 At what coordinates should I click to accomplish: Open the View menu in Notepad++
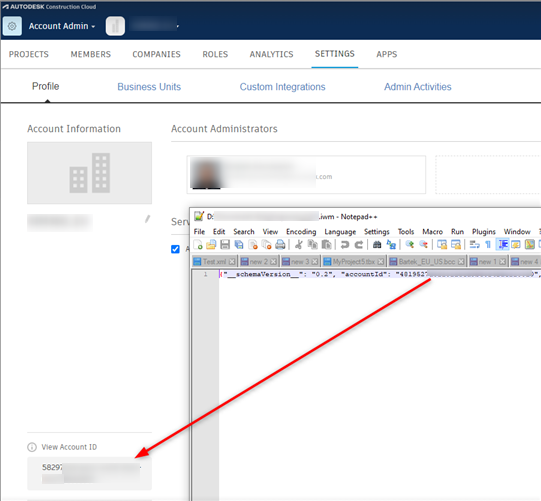click(270, 232)
